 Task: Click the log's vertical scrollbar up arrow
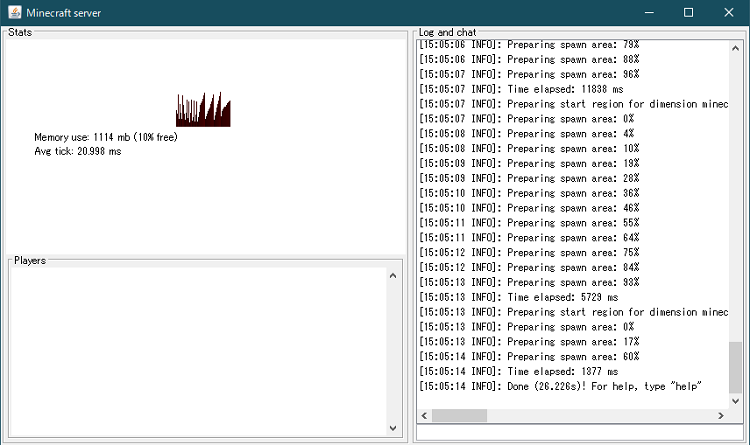point(736,46)
